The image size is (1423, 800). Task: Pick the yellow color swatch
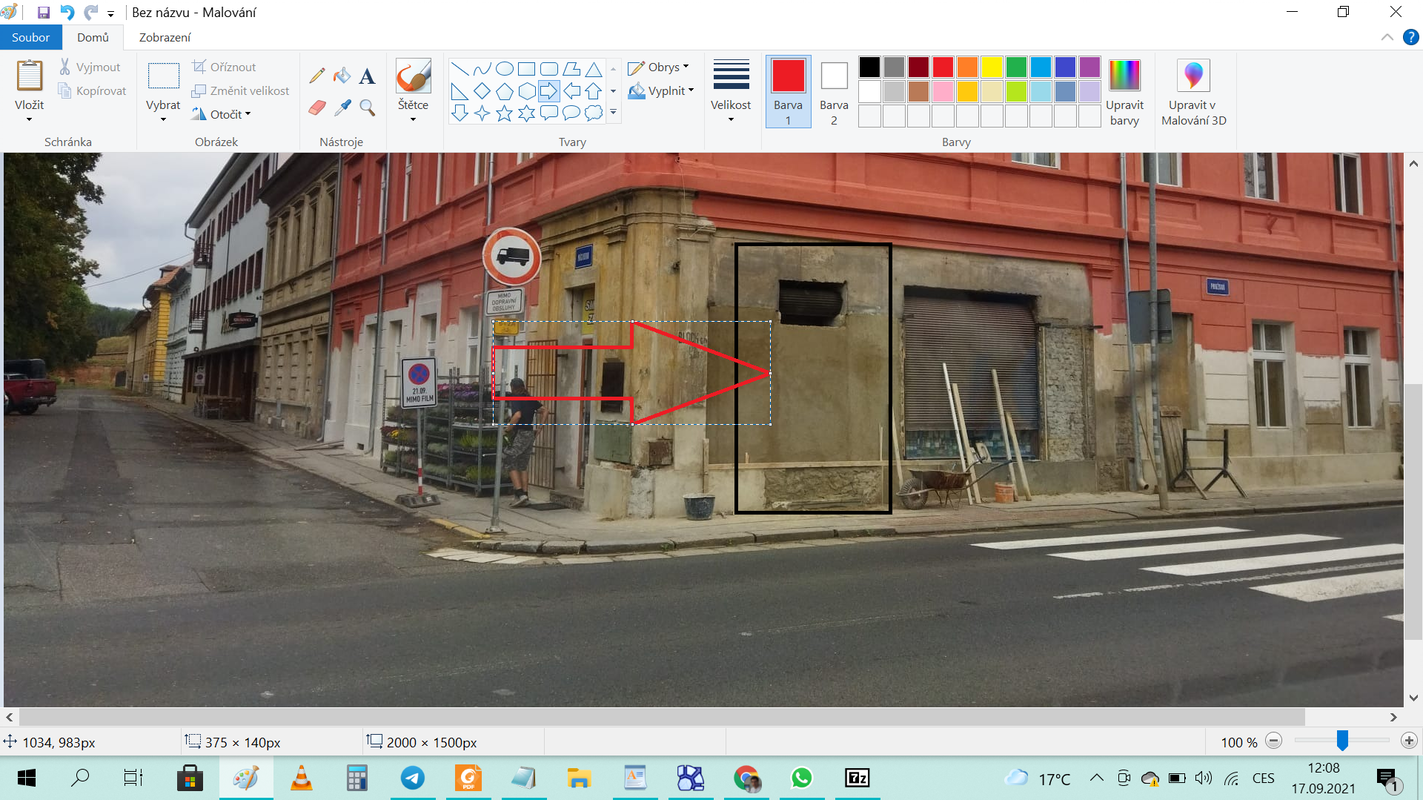(991, 67)
